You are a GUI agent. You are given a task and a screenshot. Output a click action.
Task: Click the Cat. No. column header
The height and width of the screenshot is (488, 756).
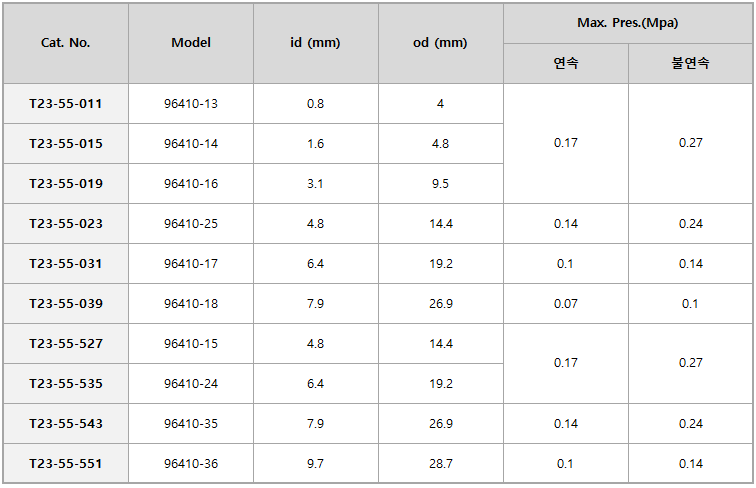click(x=66, y=43)
